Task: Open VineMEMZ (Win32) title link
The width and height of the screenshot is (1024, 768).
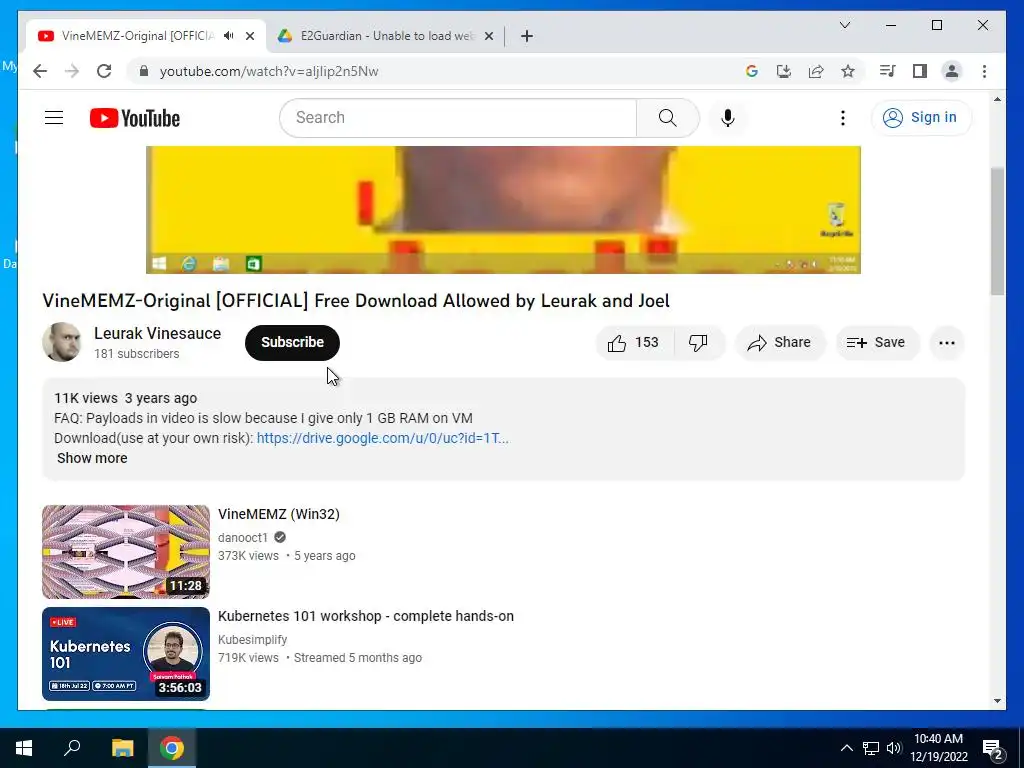Action: (x=279, y=514)
